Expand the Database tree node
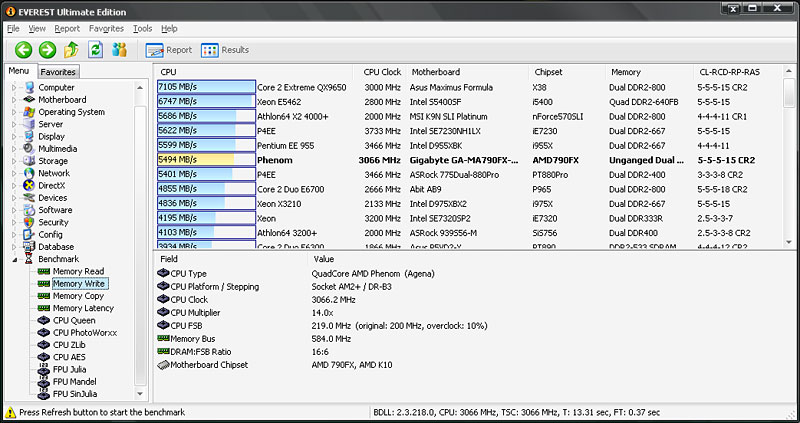 [x=14, y=246]
